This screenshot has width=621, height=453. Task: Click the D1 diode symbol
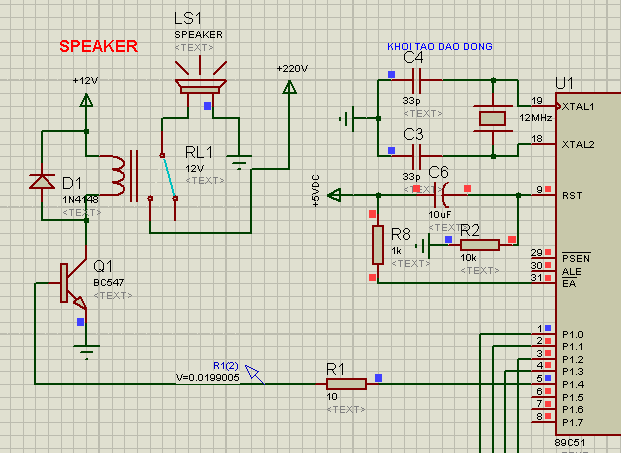pyautogui.click(x=42, y=182)
